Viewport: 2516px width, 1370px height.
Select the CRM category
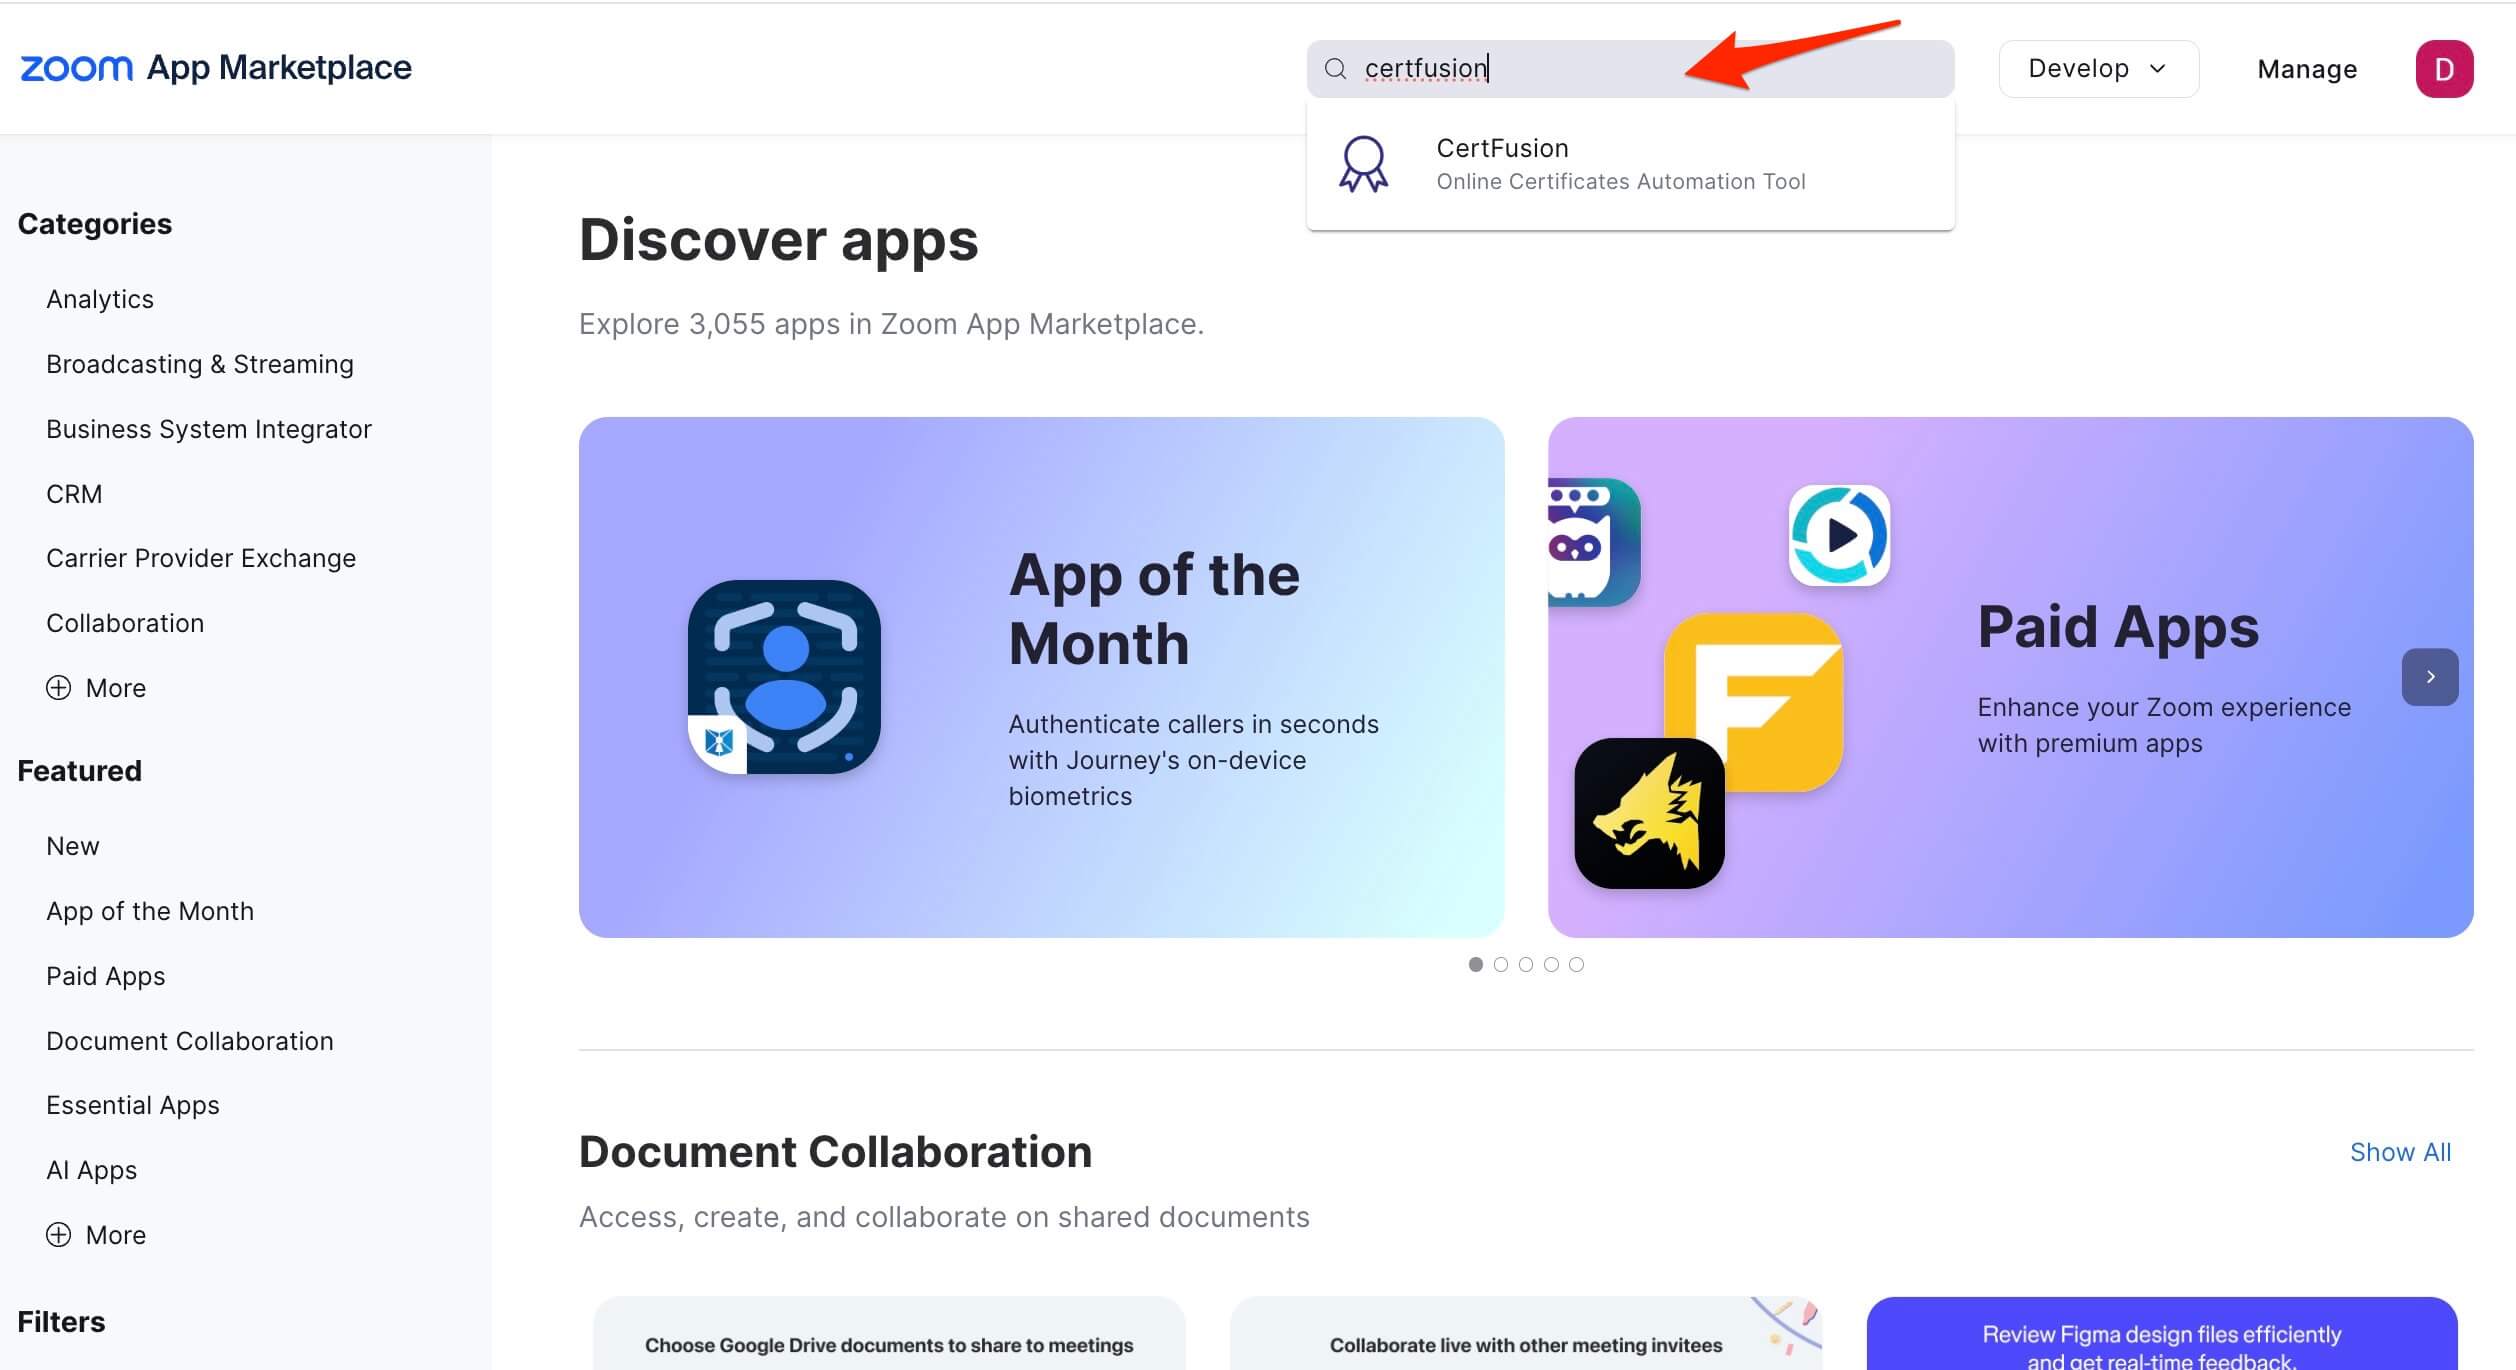tap(74, 494)
